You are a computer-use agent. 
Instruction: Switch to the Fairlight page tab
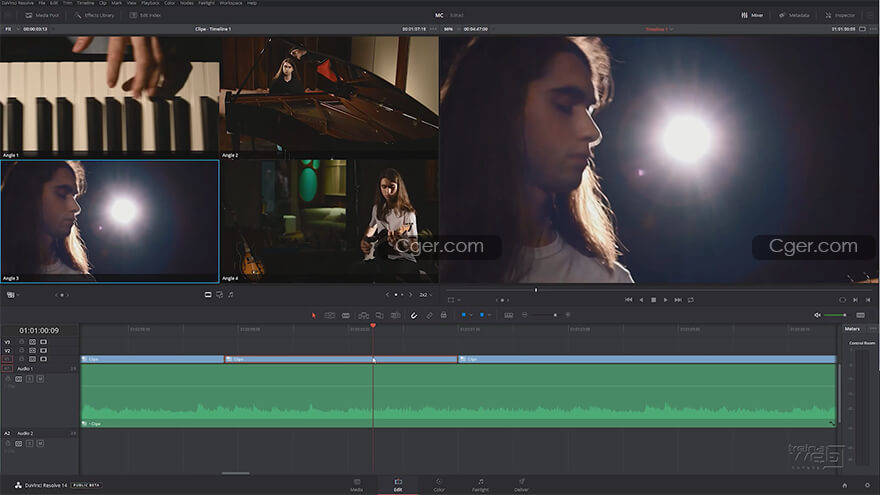(x=480, y=485)
